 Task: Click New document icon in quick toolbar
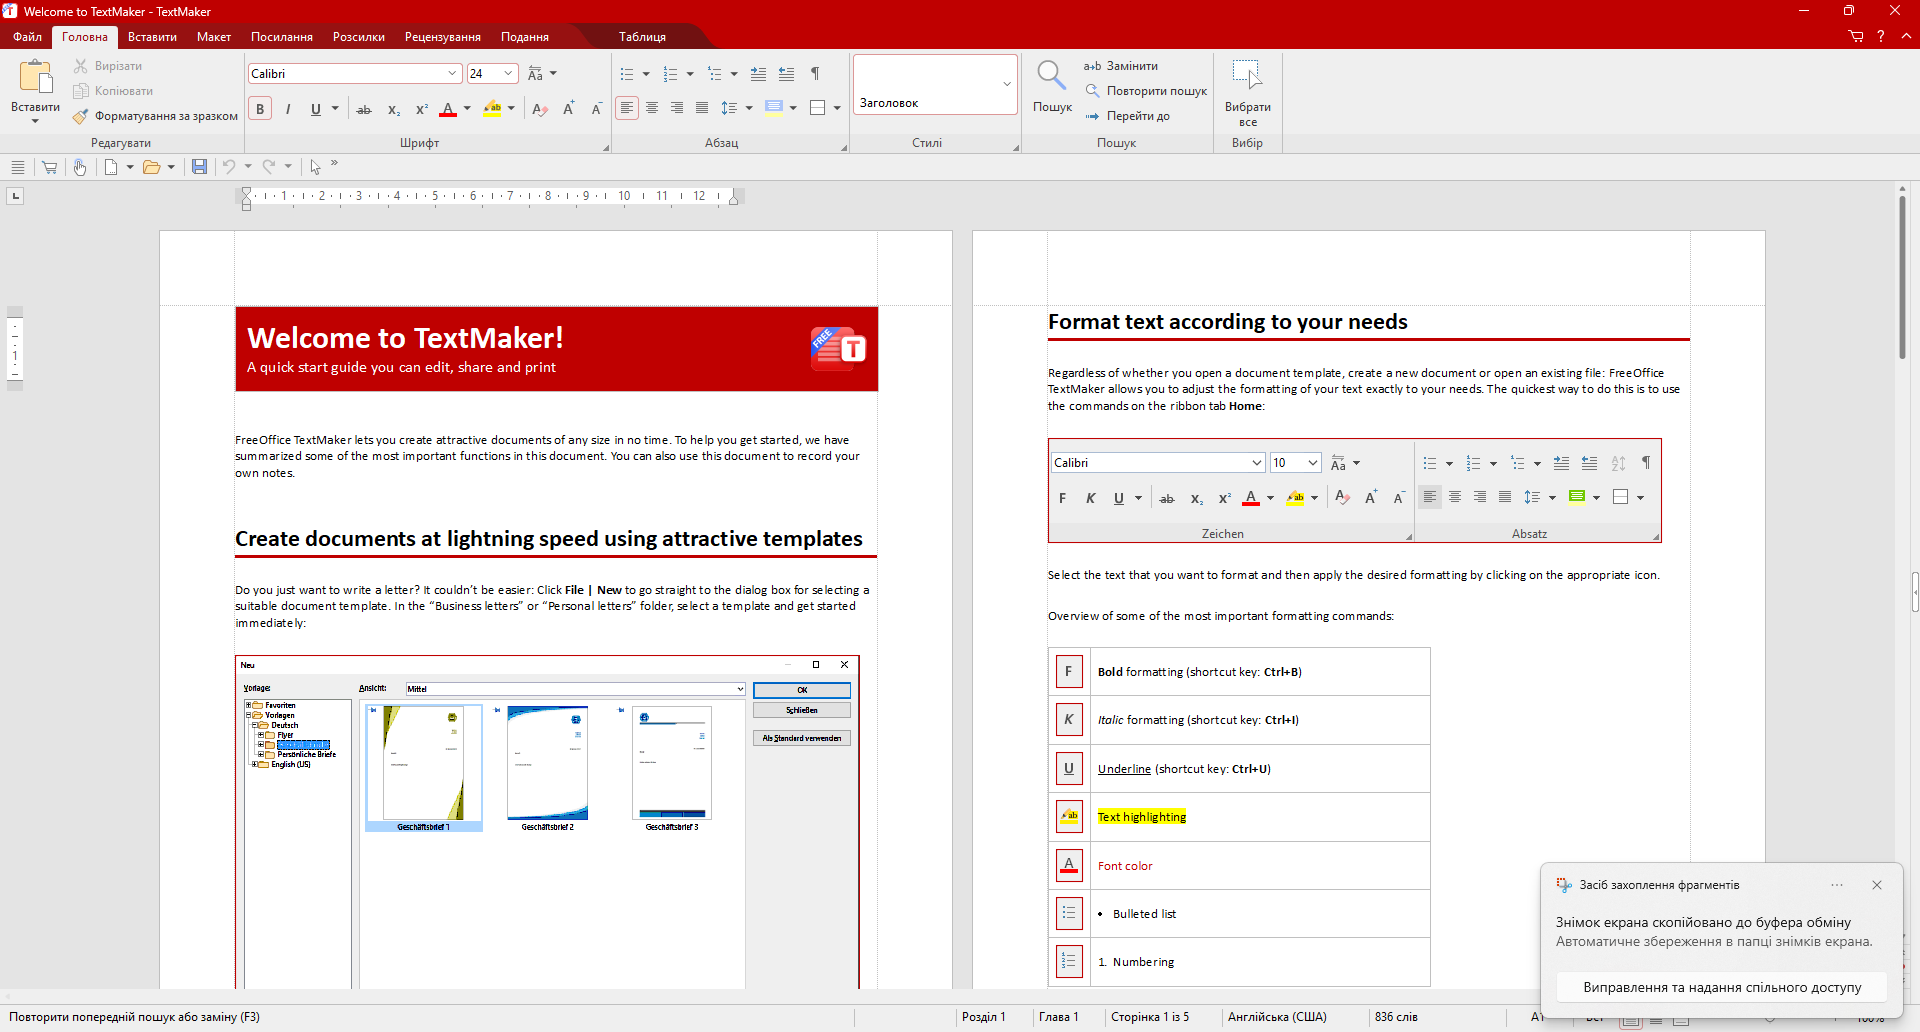(x=111, y=167)
